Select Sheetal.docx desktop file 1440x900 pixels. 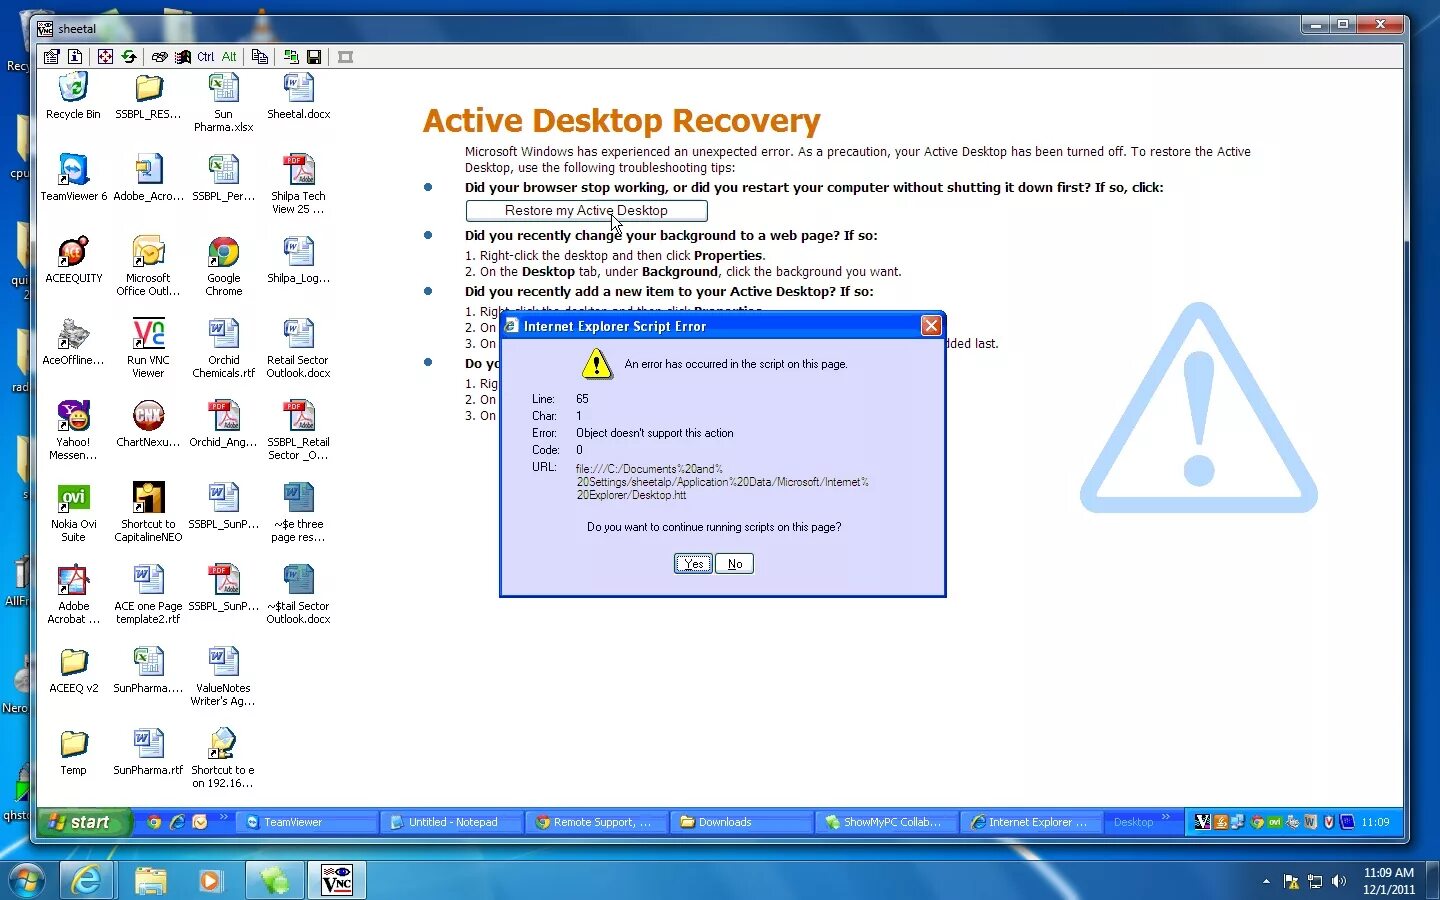298,96
